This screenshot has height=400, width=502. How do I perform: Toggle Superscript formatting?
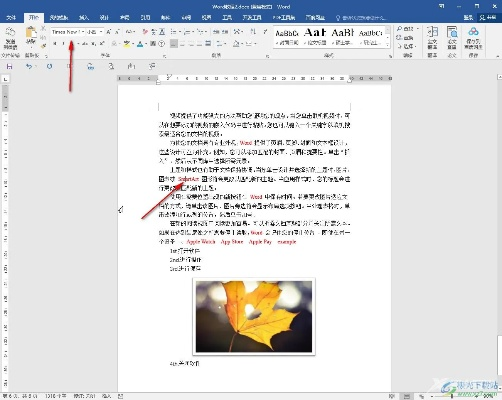point(102,44)
